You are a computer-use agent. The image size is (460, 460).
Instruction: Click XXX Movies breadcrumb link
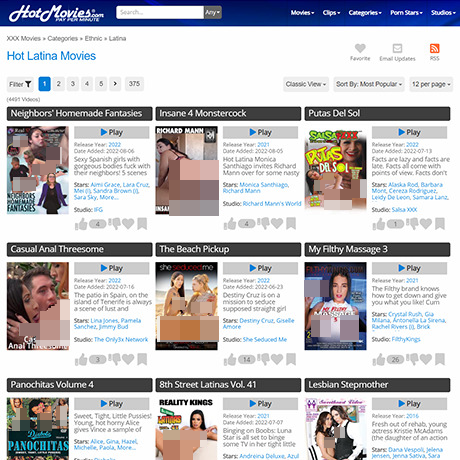pos(24,38)
